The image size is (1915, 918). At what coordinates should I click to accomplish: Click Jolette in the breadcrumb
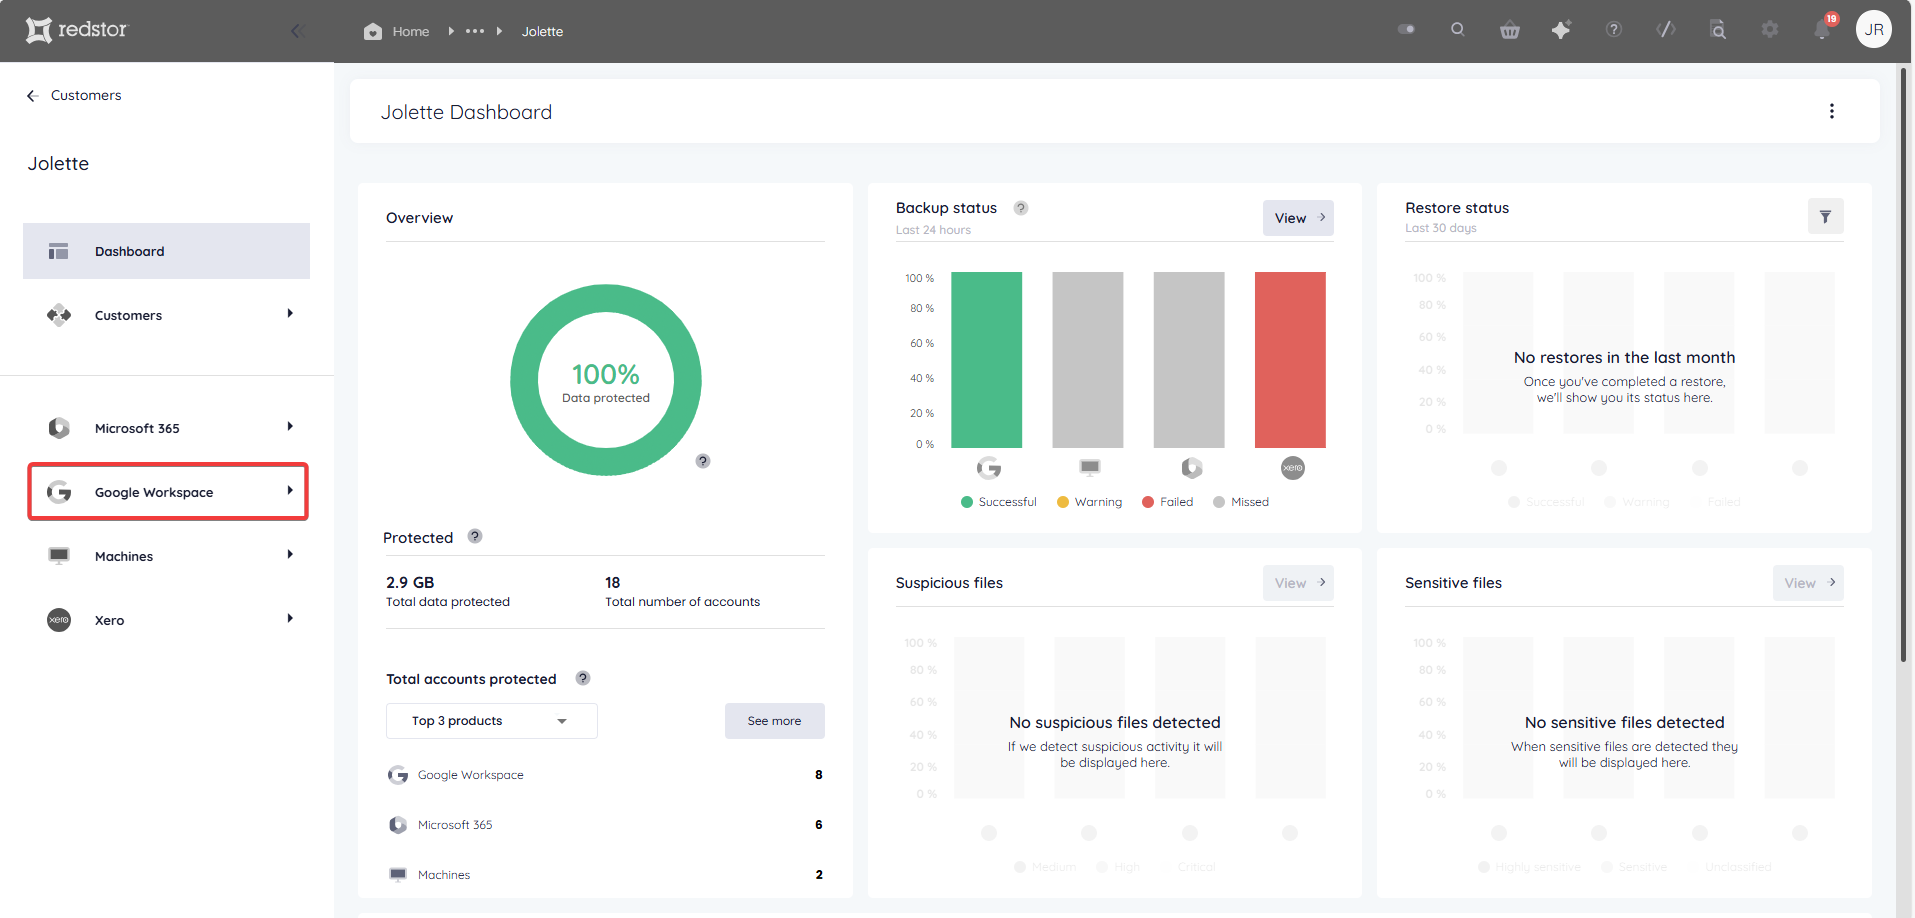click(x=542, y=32)
